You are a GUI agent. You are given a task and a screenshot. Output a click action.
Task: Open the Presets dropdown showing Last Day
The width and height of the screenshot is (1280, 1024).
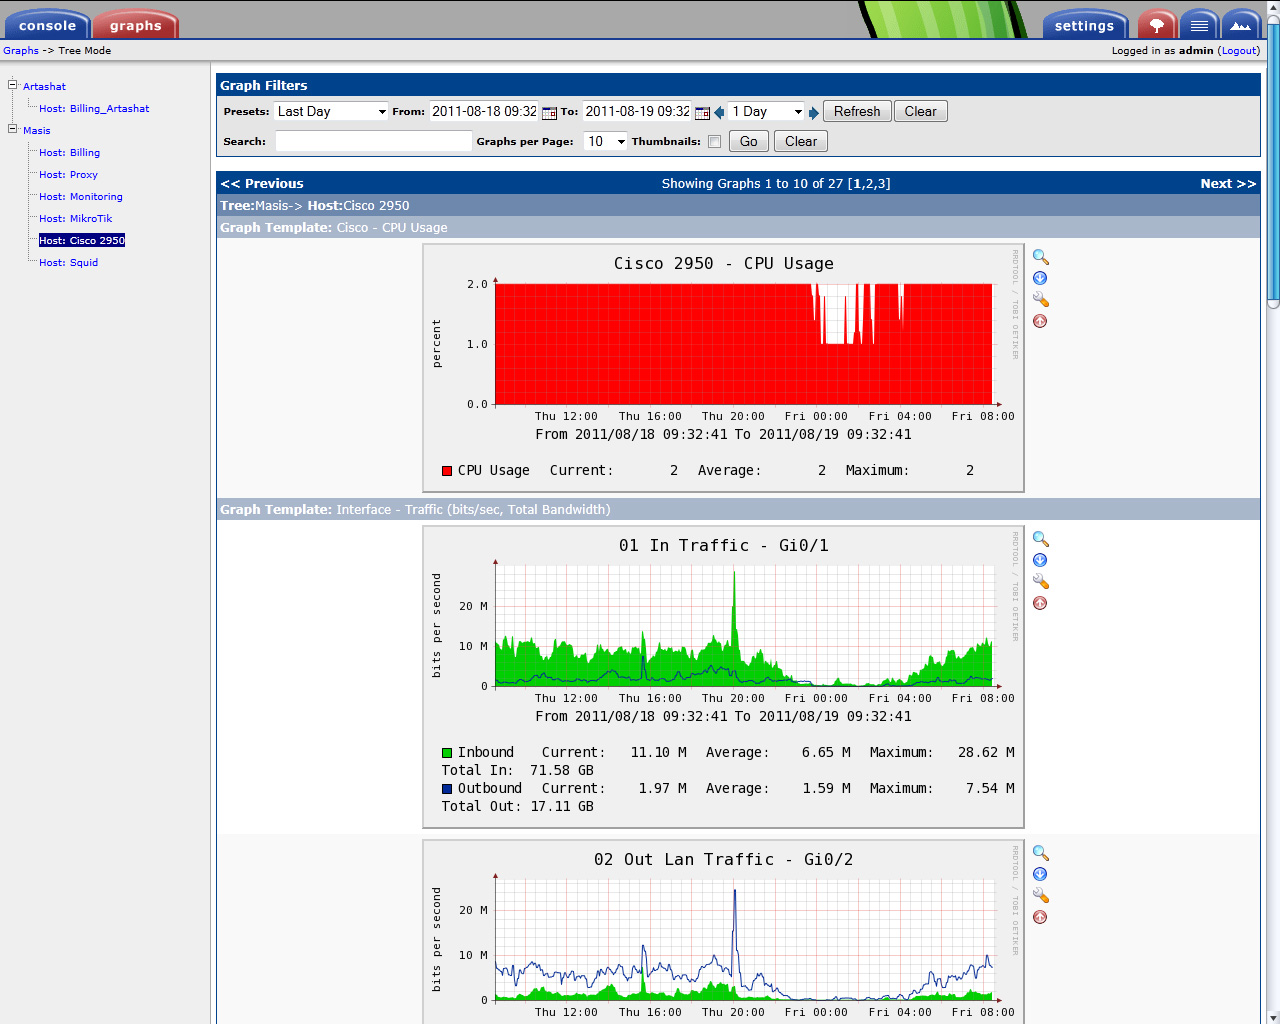coord(331,112)
